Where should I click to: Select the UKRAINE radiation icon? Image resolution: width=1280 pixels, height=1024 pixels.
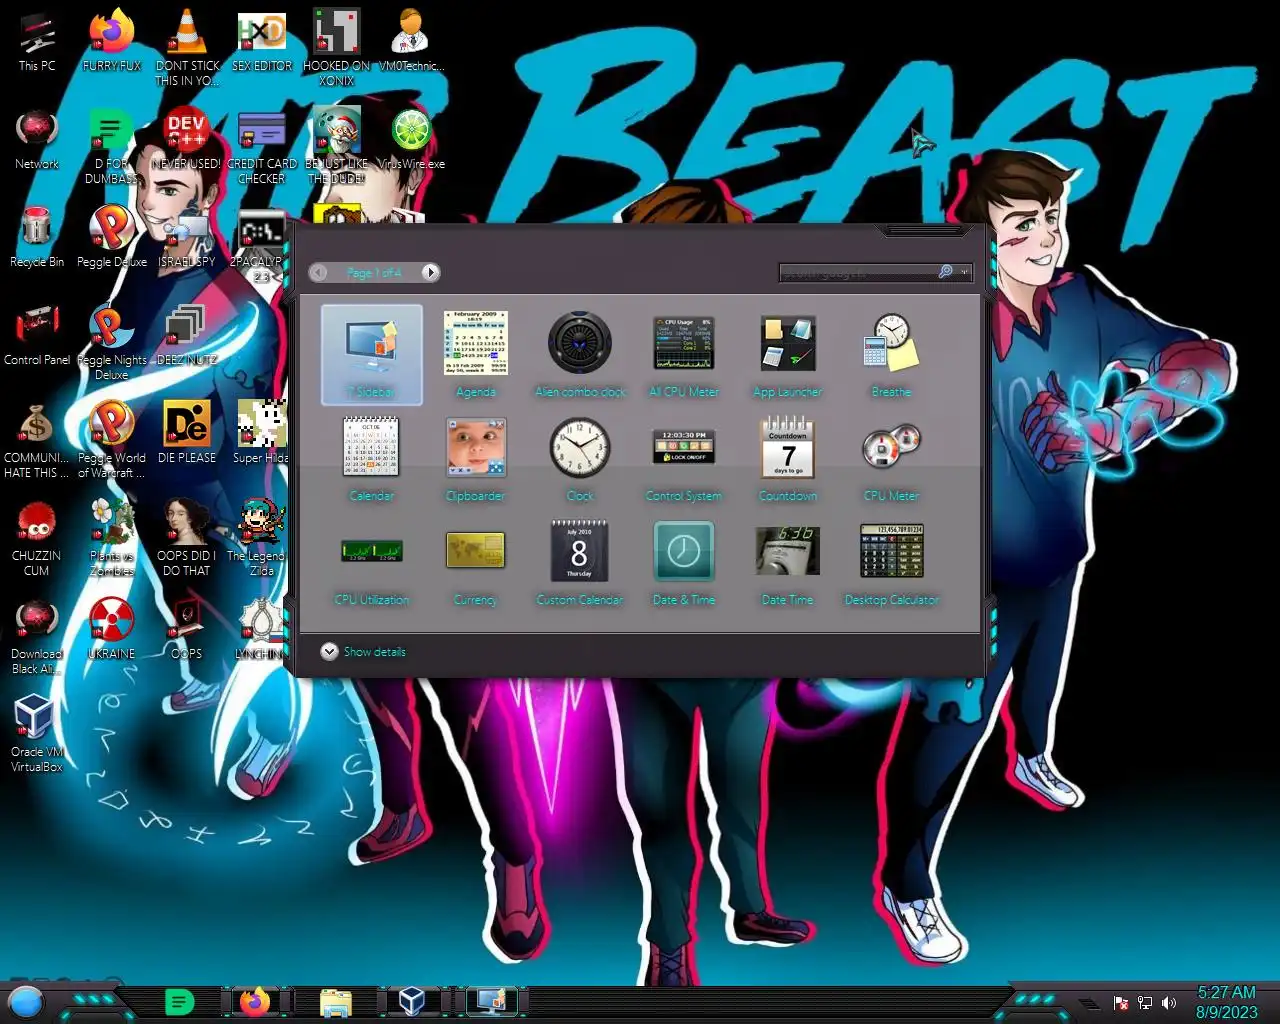112,630
